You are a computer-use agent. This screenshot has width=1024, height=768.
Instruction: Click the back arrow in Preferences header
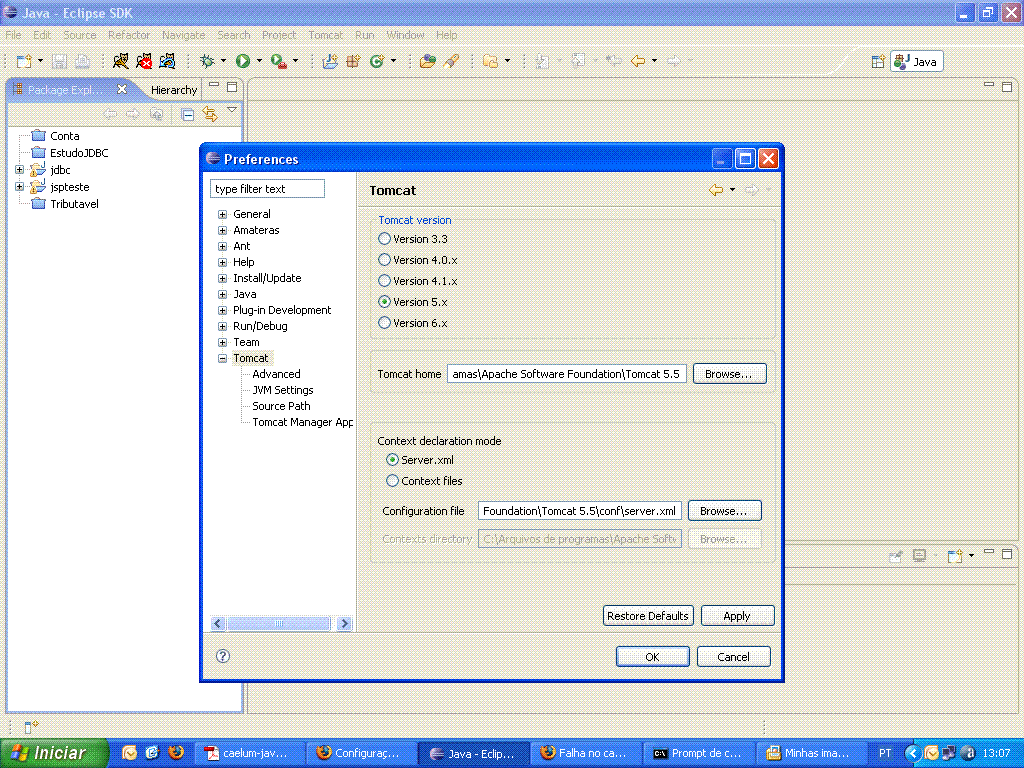point(716,190)
